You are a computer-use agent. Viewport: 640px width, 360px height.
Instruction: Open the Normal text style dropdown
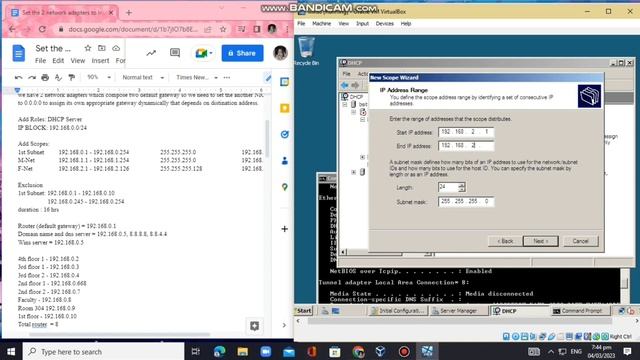pos(143,77)
